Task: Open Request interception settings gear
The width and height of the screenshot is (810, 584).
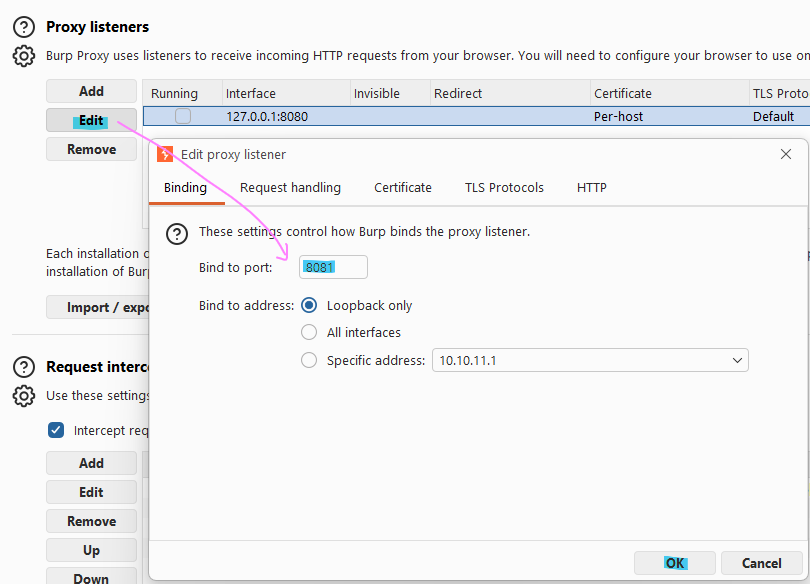Action: pyautogui.click(x=24, y=396)
